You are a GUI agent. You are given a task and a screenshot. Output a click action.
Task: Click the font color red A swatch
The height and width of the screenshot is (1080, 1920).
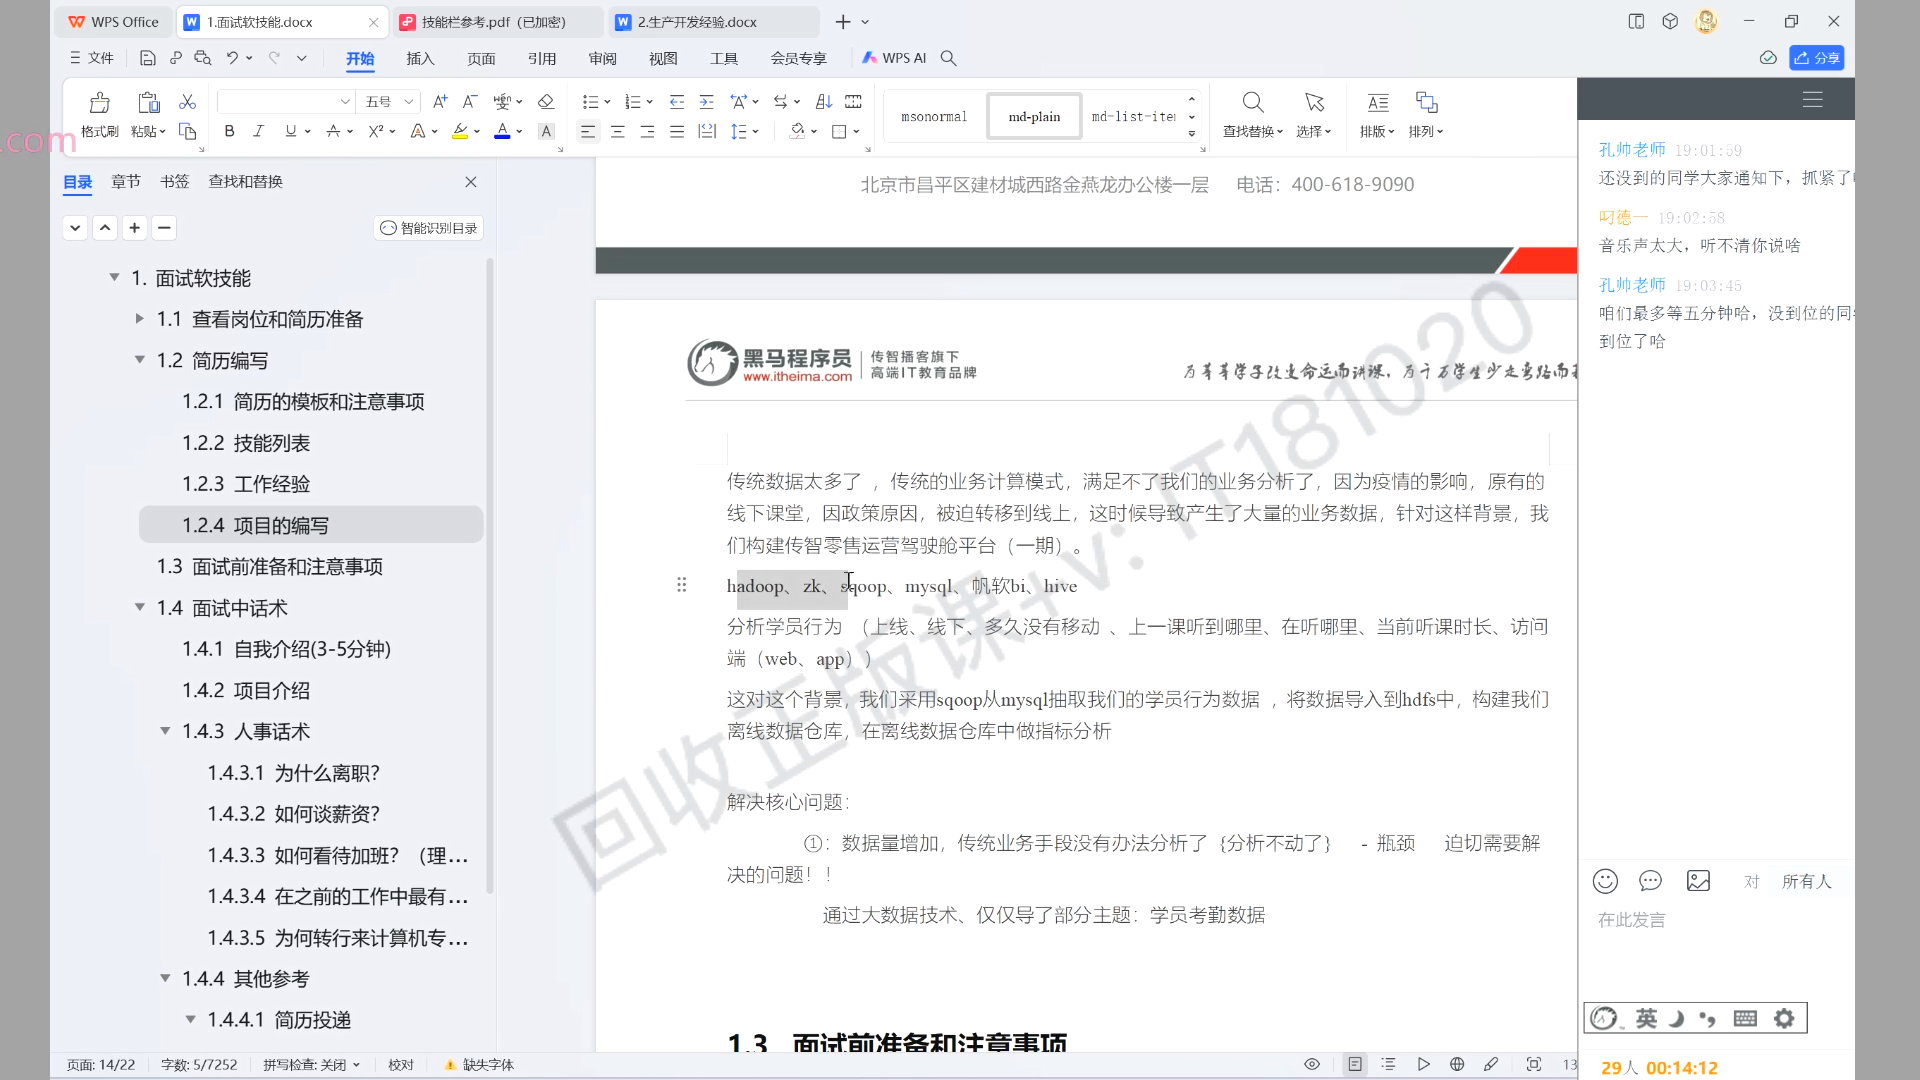[x=502, y=131]
